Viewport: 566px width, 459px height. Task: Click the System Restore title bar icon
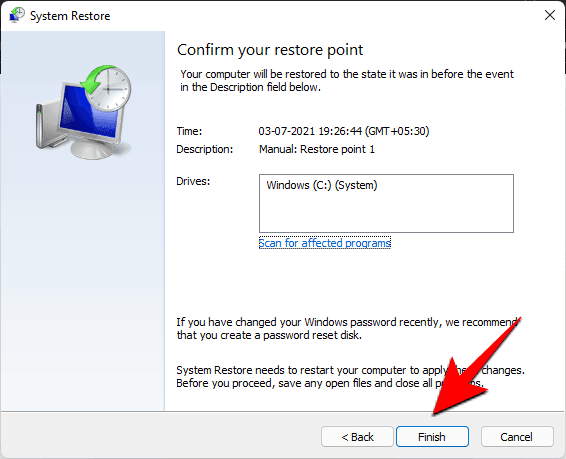17,15
